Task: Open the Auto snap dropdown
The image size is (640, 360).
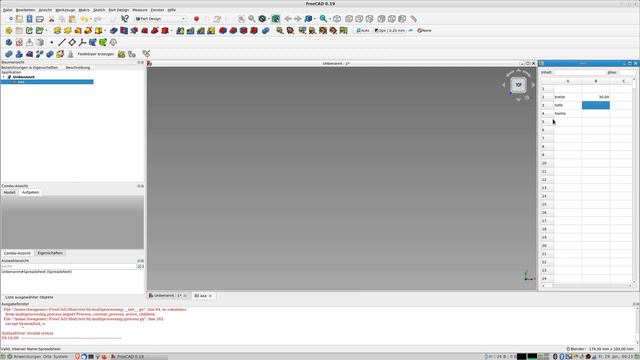Action: tap(363, 31)
